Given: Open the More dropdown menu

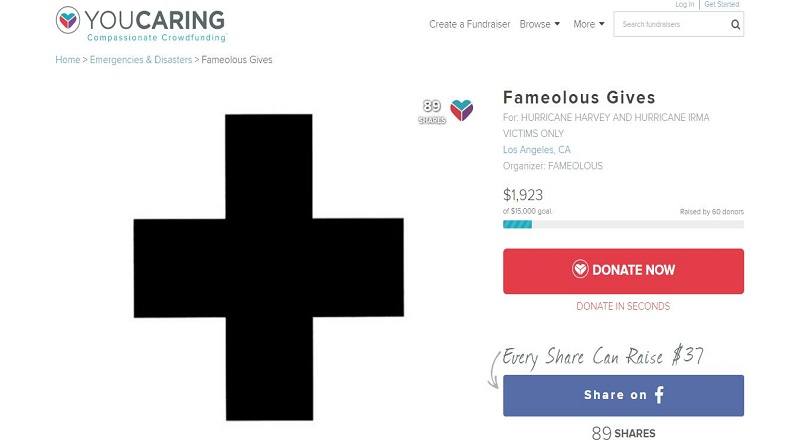Looking at the screenshot, I should point(589,24).
